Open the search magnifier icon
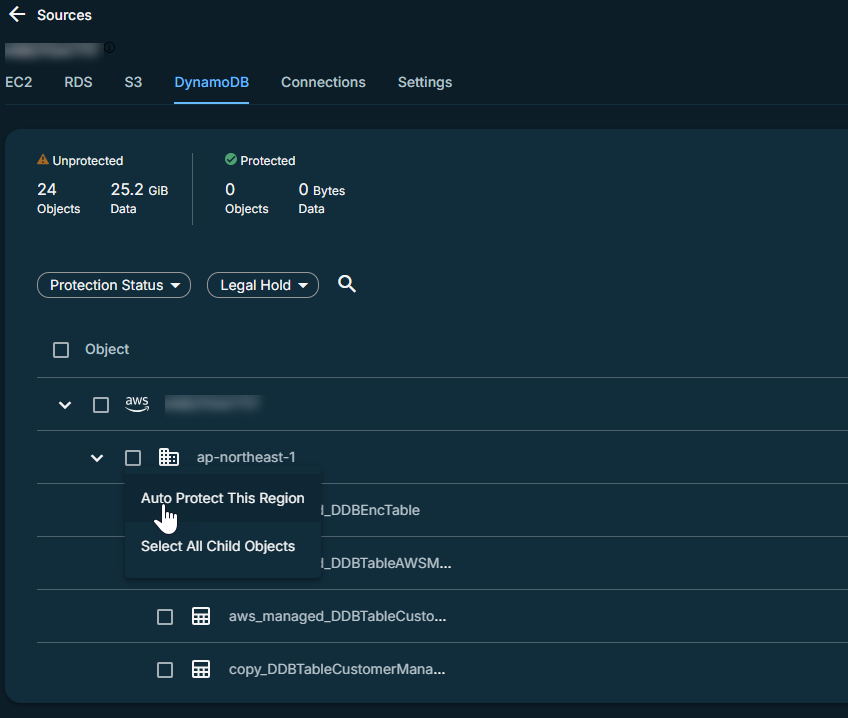The image size is (848, 718). pyautogui.click(x=347, y=284)
